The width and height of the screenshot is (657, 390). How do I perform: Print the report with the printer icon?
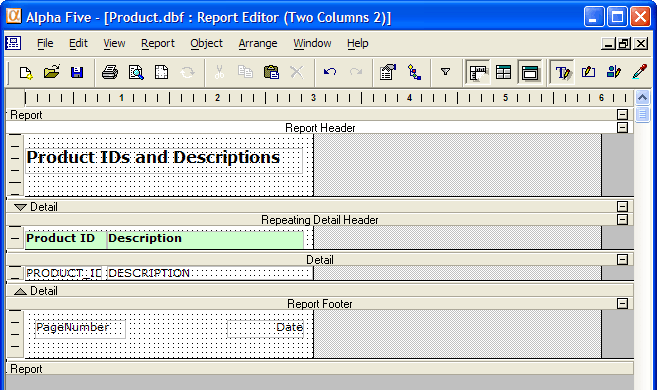click(110, 73)
